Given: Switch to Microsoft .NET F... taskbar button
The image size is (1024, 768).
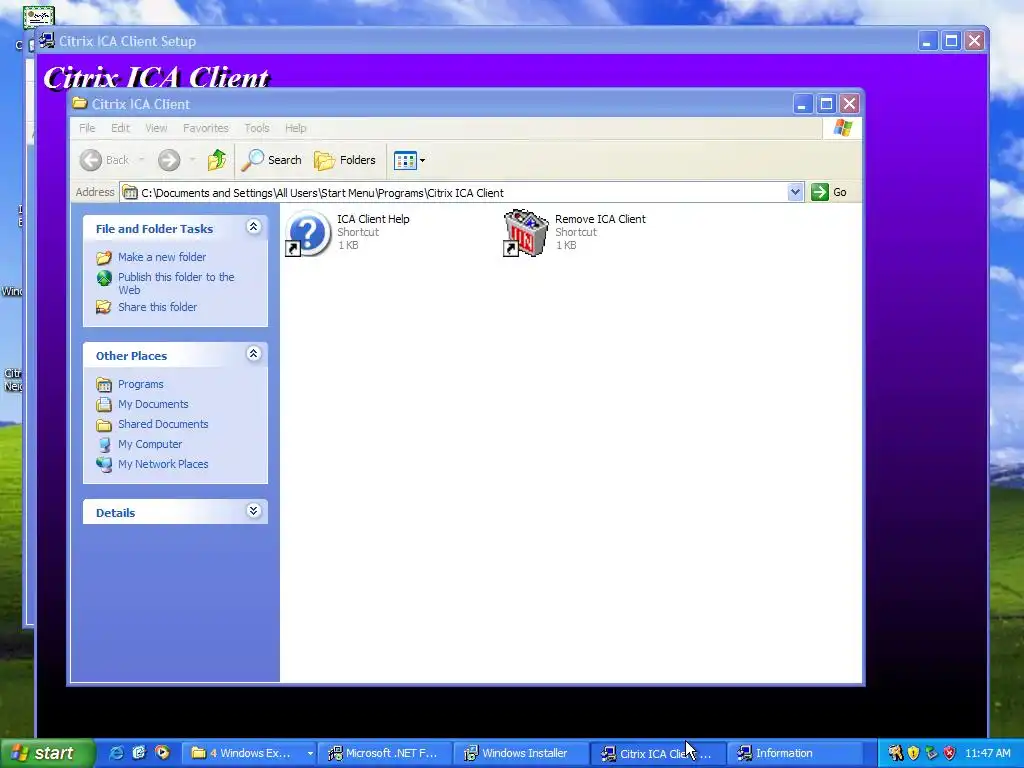Looking at the screenshot, I should [385, 753].
